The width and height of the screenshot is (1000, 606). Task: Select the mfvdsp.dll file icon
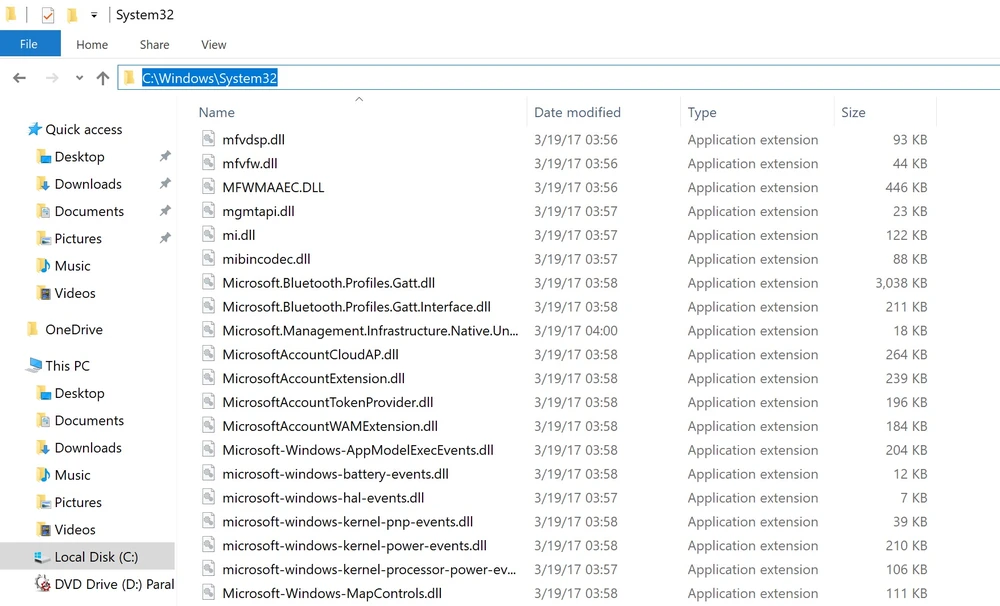point(208,140)
